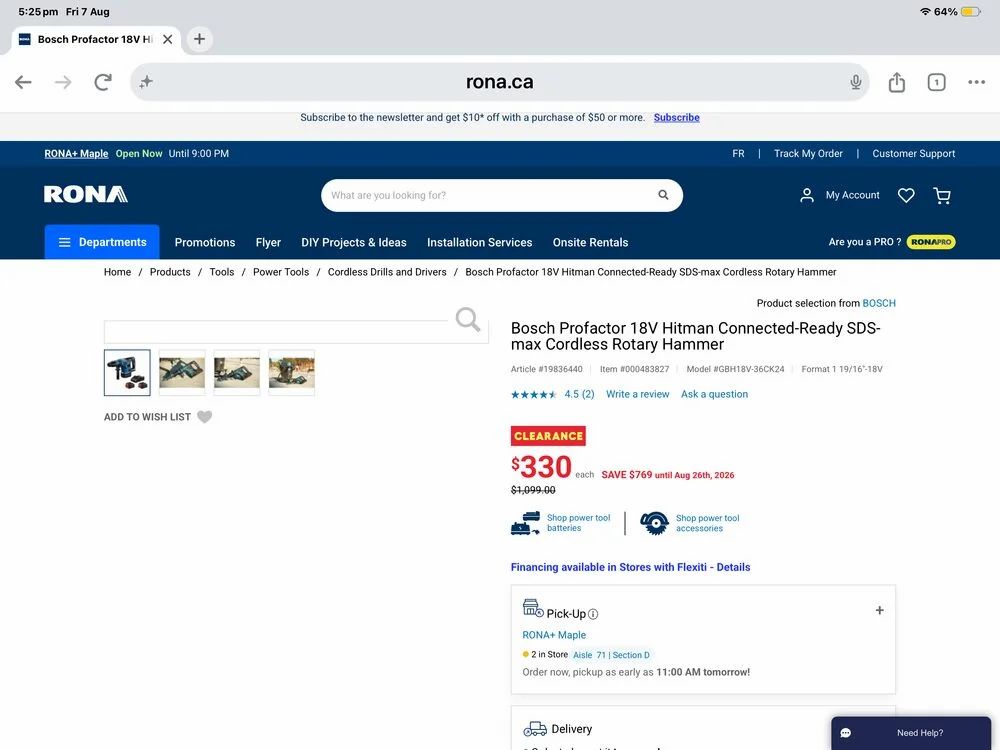Viewport: 1000px width, 750px height.
Task: Click the Add to Wish List heart
Action: (x=204, y=416)
